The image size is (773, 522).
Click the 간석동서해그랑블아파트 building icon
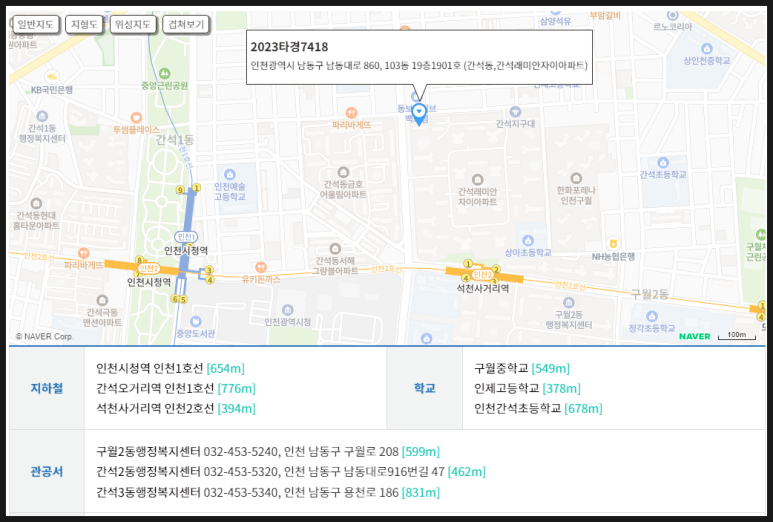pyautogui.click(x=335, y=248)
